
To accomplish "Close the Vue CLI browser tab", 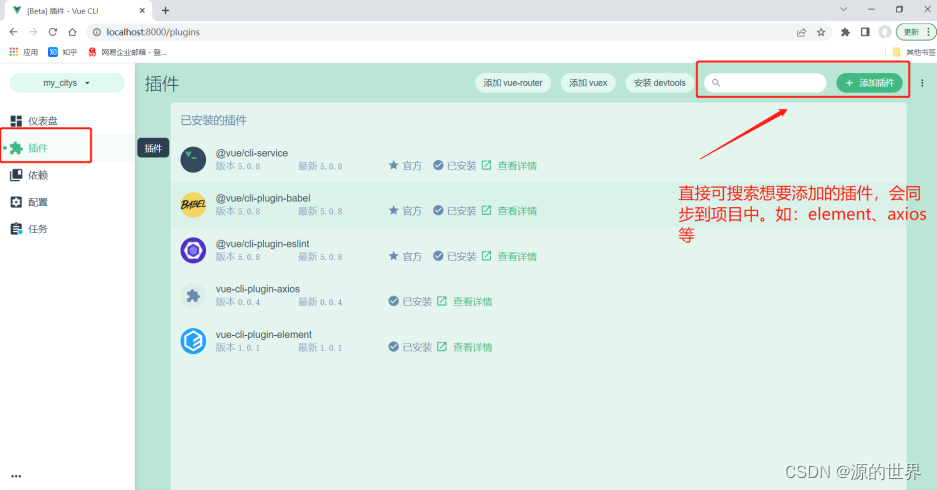I will 142,11.
